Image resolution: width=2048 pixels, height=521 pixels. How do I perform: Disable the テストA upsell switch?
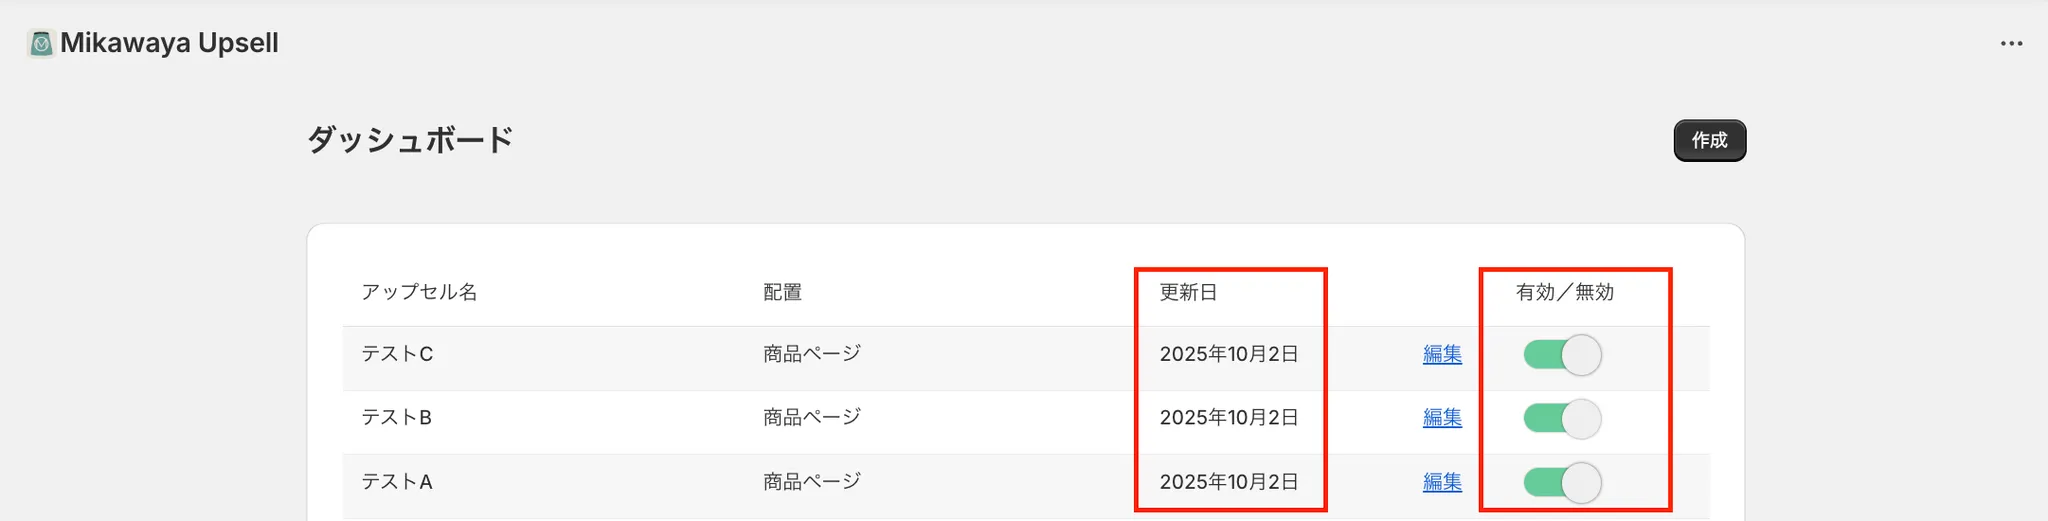point(1562,483)
